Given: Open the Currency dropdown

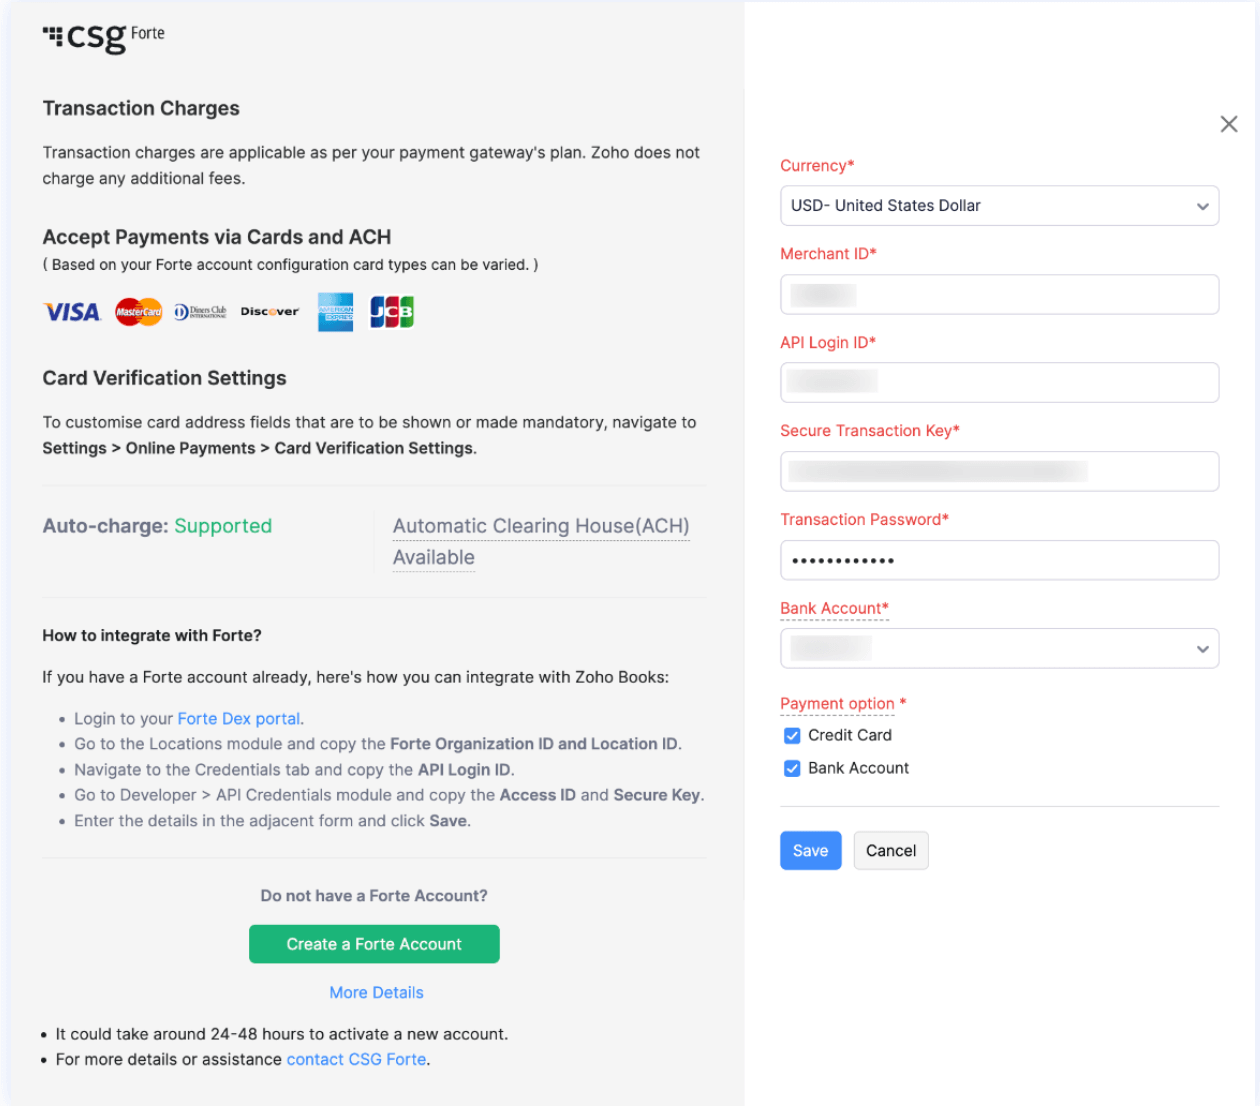Looking at the screenshot, I should [x=999, y=206].
